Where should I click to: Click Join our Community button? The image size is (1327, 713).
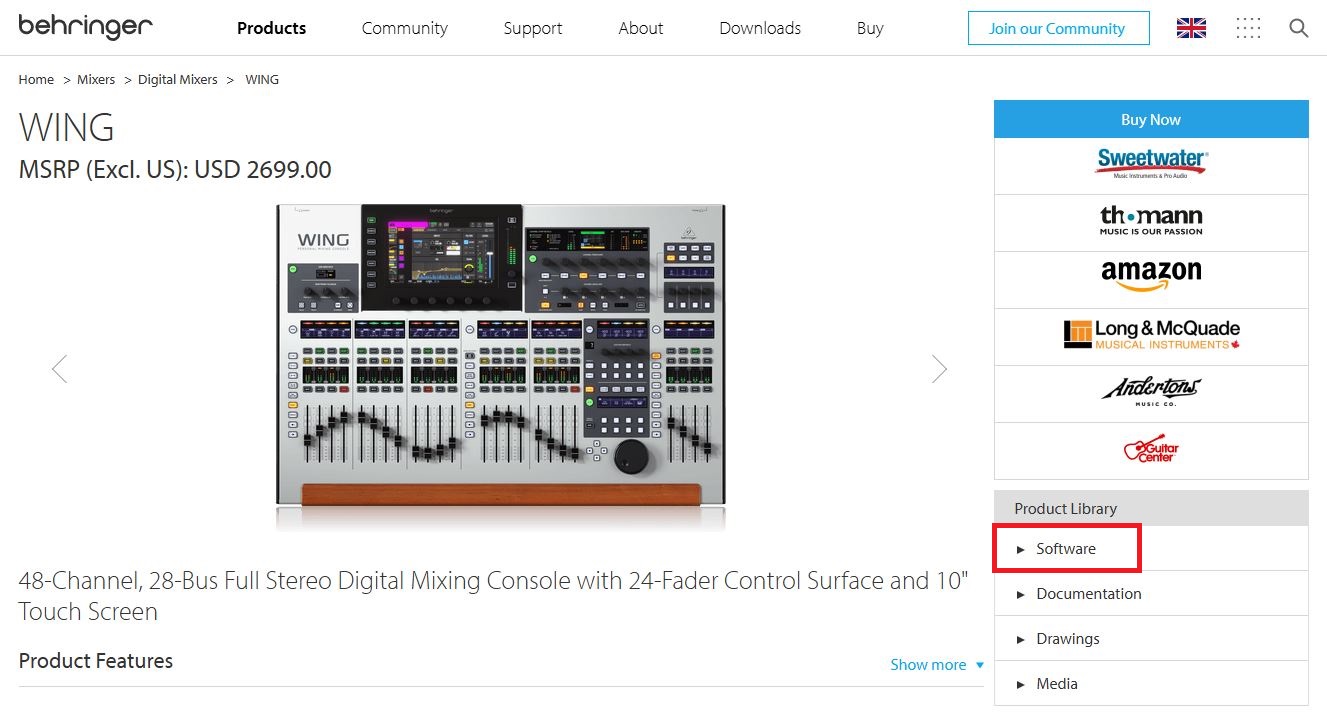(1058, 28)
